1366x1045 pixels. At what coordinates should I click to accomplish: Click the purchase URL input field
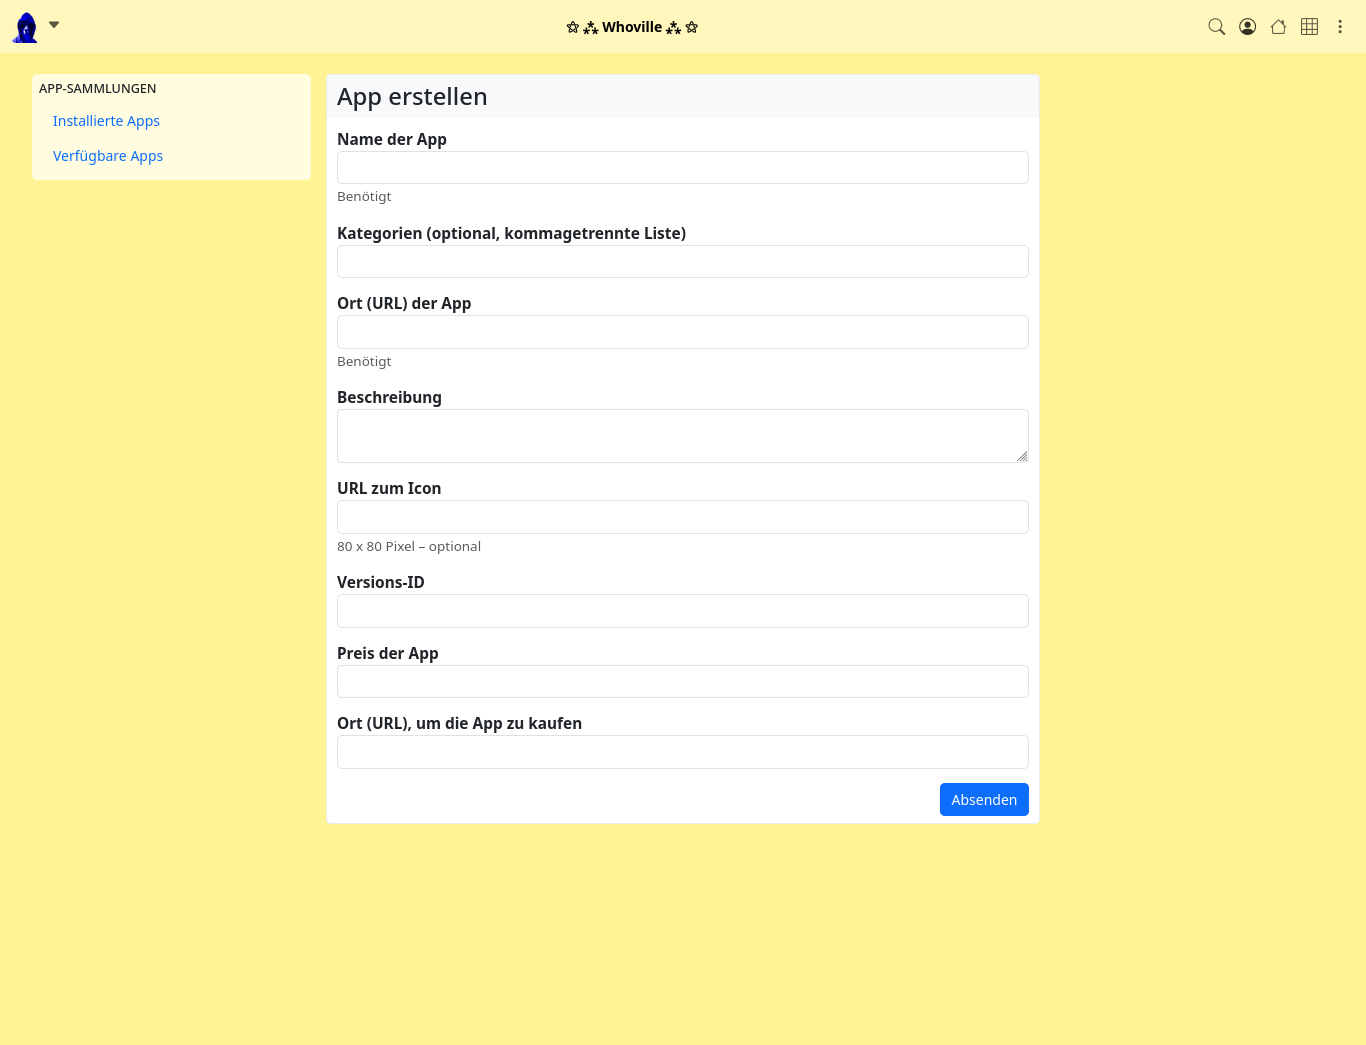click(x=682, y=752)
